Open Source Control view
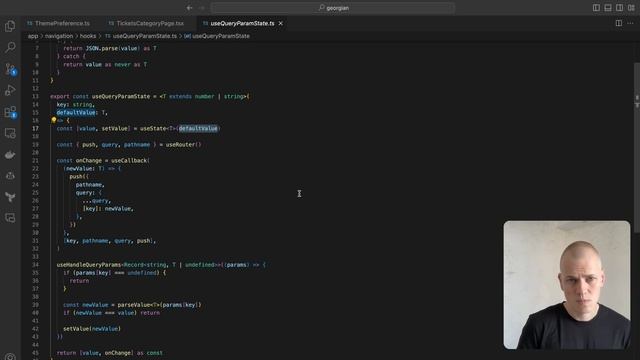This screenshot has height=360, width=640. (x=10, y=69)
